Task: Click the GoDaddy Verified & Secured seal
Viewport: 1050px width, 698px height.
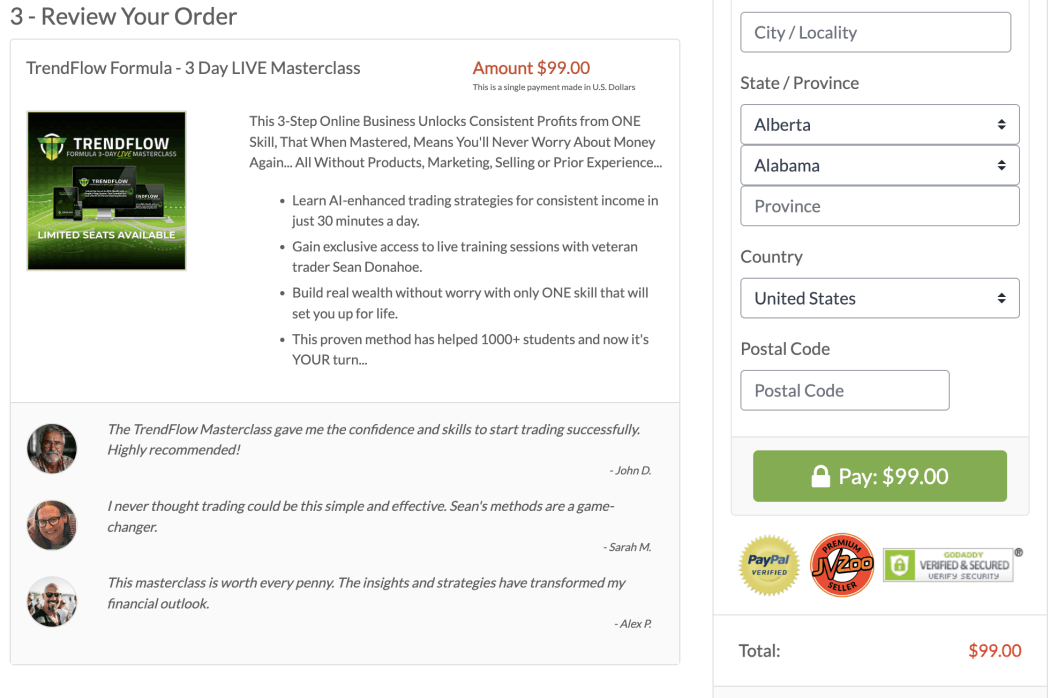Action: [948, 565]
